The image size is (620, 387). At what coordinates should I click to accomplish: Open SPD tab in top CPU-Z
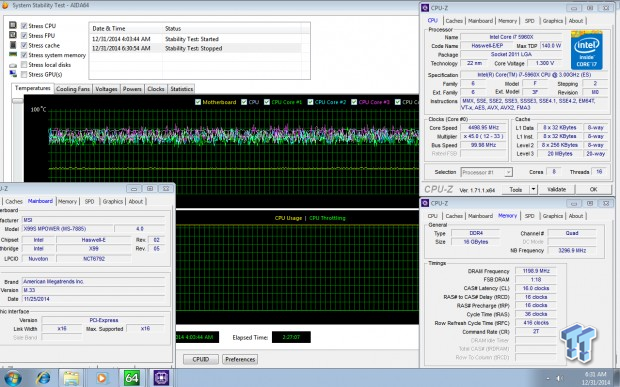pos(529,21)
